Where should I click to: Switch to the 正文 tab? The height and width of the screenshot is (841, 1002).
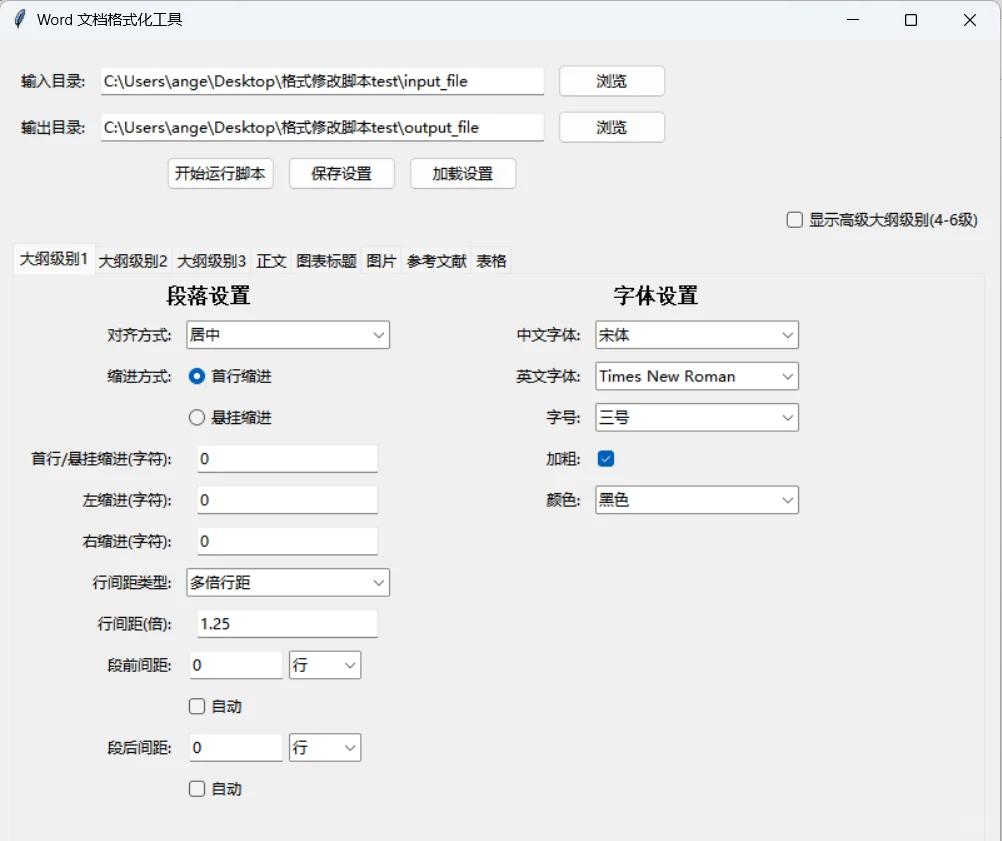point(271,260)
